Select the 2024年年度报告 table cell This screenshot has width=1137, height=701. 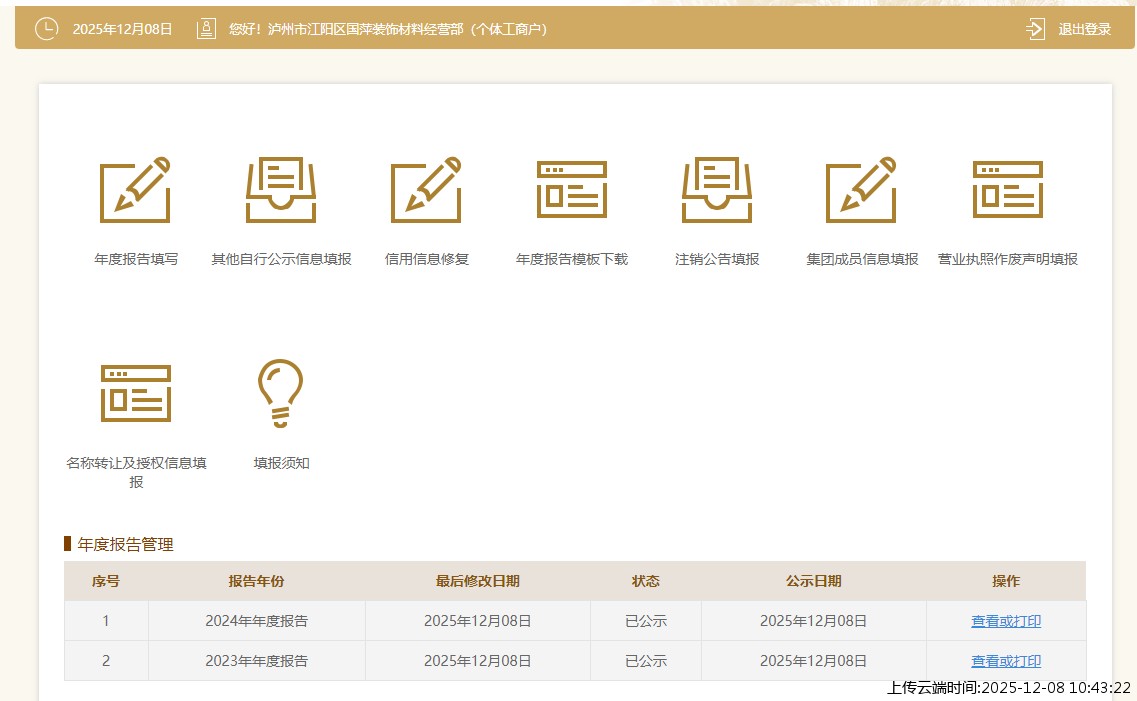[x=256, y=621]
